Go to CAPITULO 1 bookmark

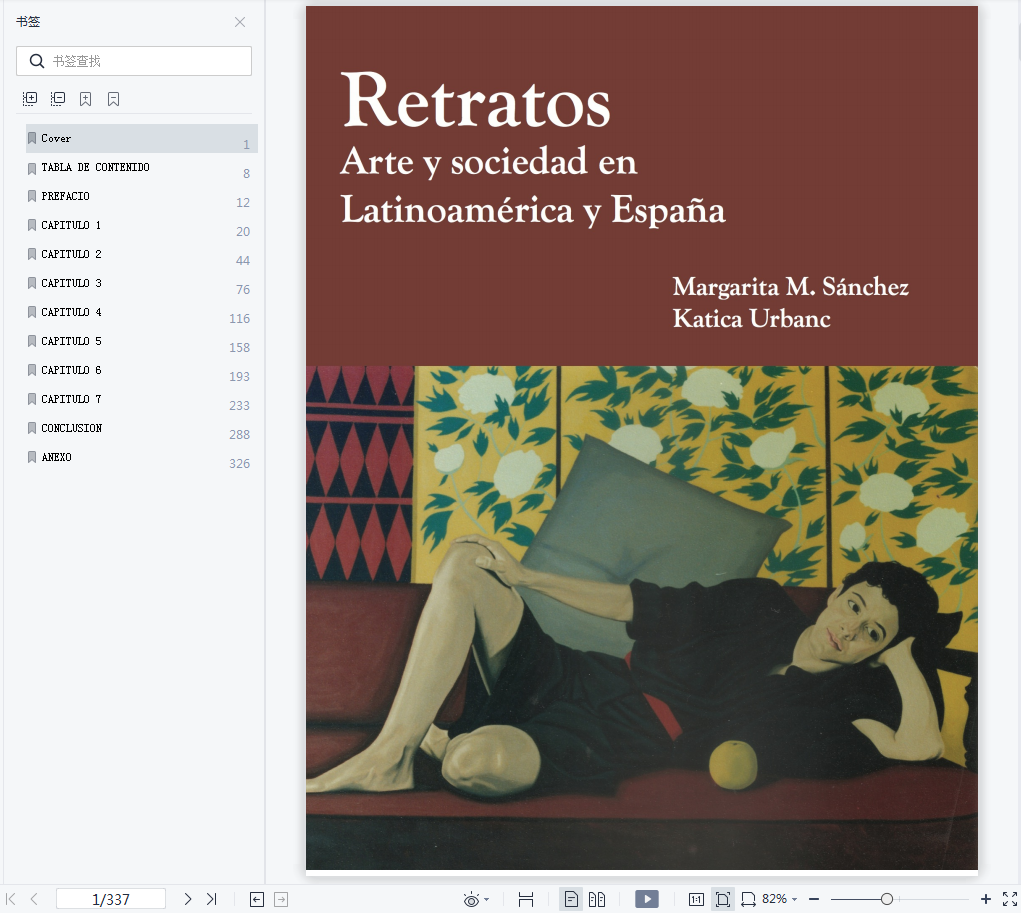pos(142,226)
